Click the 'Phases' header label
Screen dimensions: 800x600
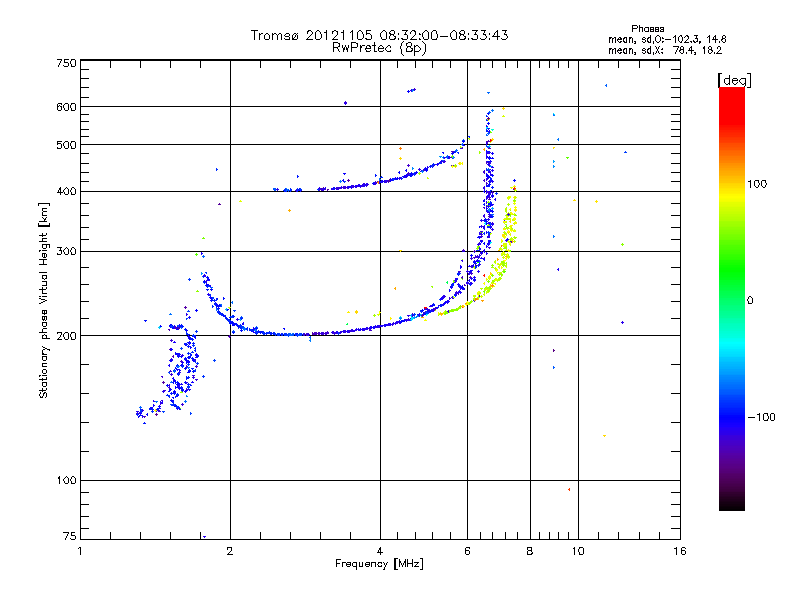coord(647,29)
